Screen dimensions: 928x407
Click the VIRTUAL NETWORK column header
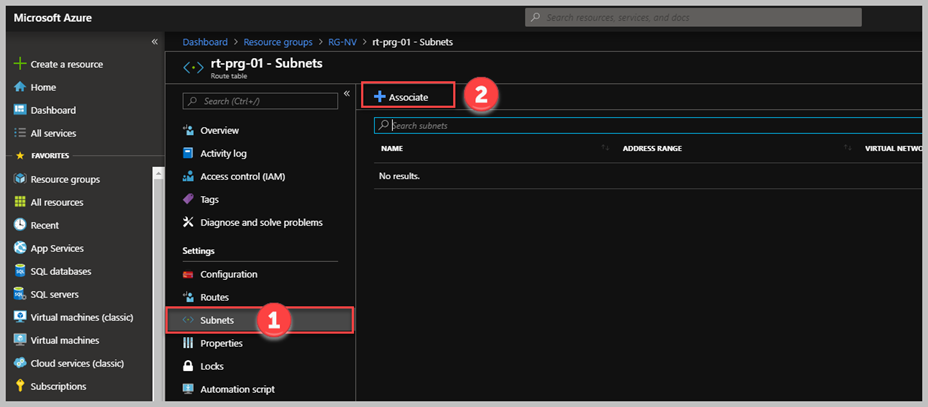pos(894,148)
